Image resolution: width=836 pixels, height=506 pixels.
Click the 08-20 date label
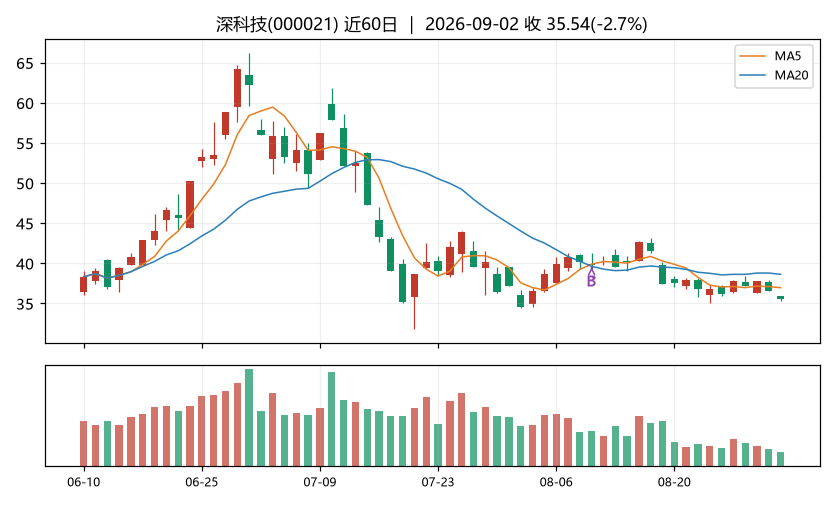(674, 483)
